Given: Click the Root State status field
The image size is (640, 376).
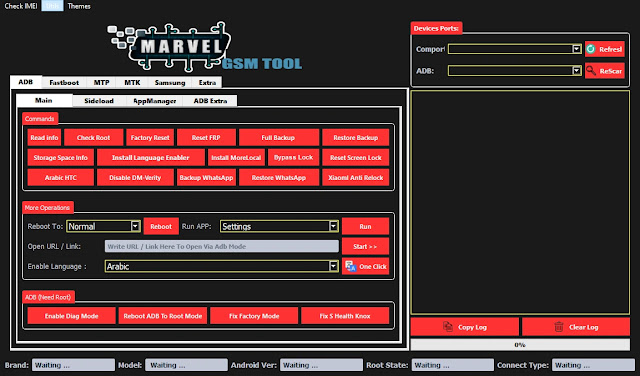Looking at the screenshot, I should [453, 365].
